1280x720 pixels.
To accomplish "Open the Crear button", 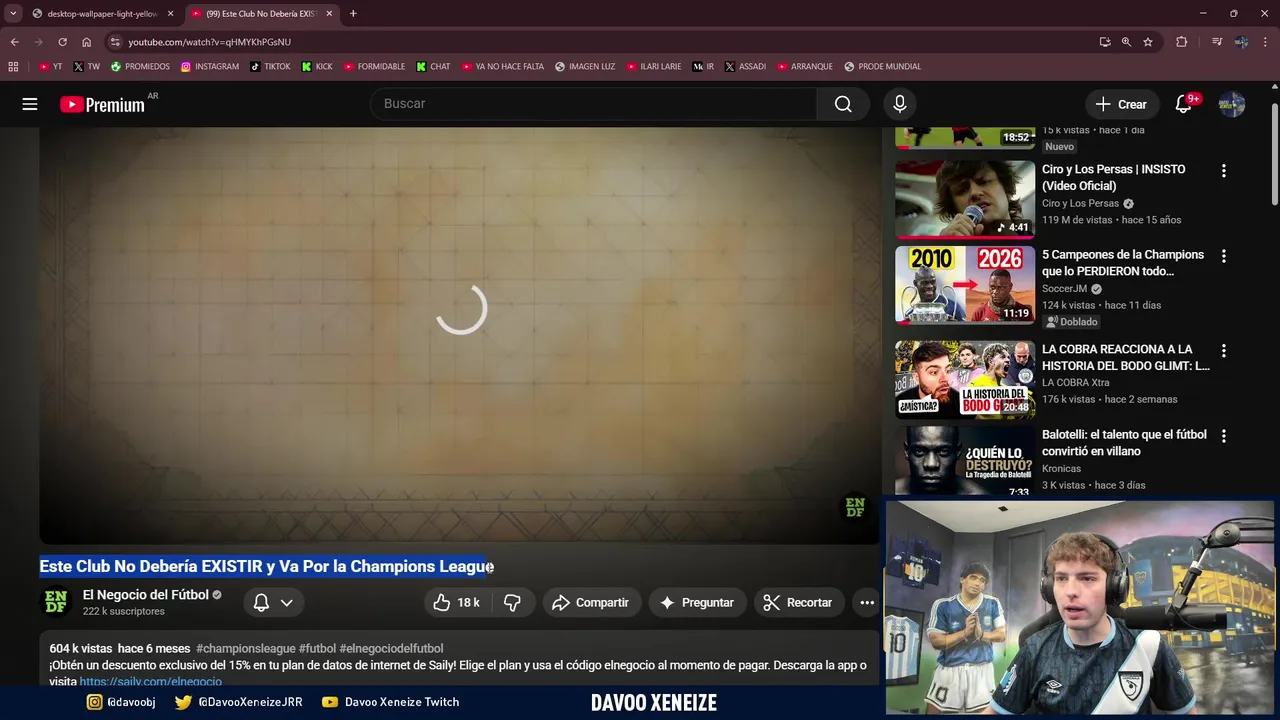I will [x=1121, y=104].
